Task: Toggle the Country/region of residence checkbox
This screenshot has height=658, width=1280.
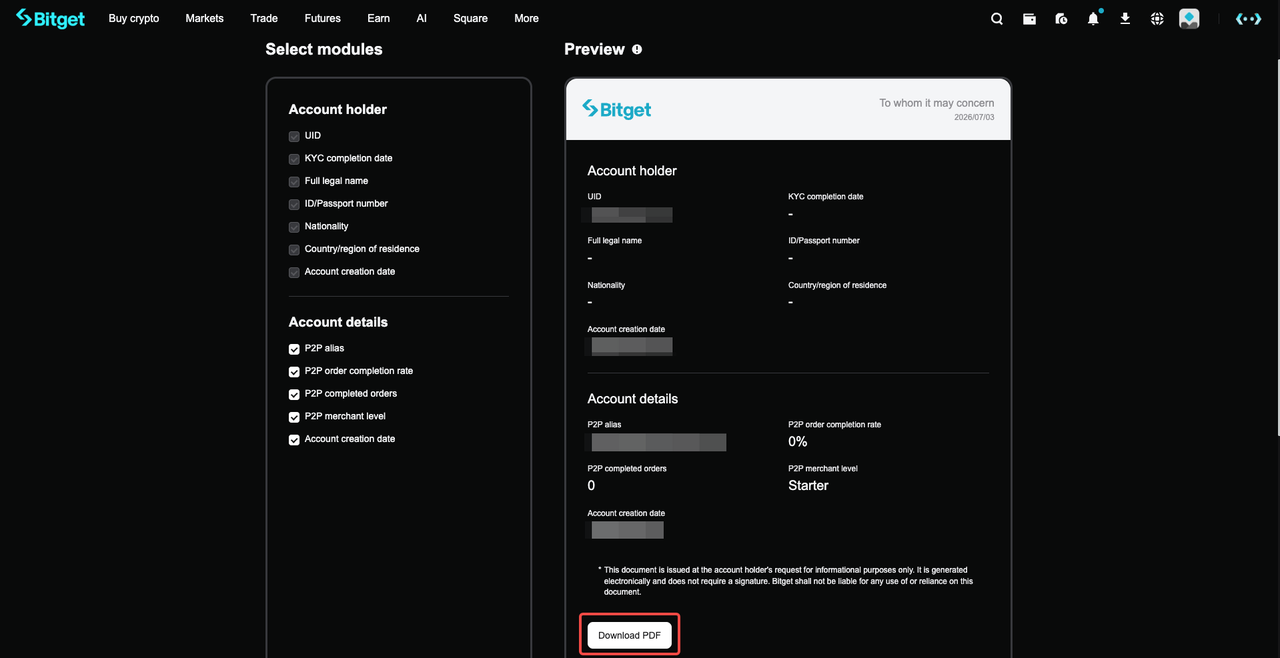Action: [294, 250]
